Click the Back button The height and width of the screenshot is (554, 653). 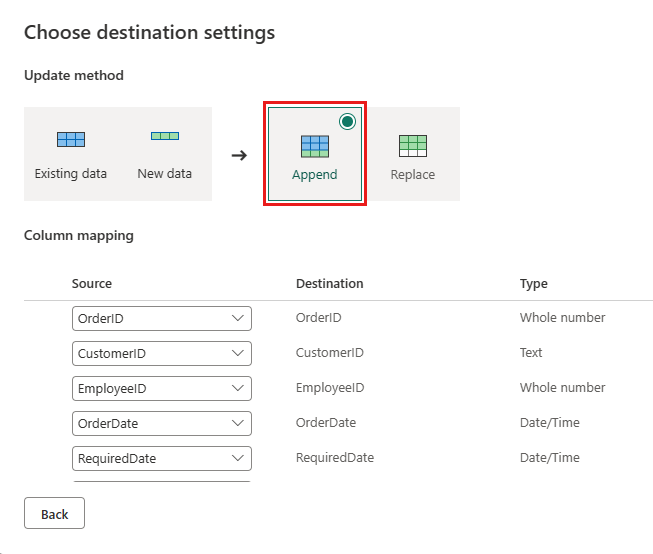tap(54, 514)
